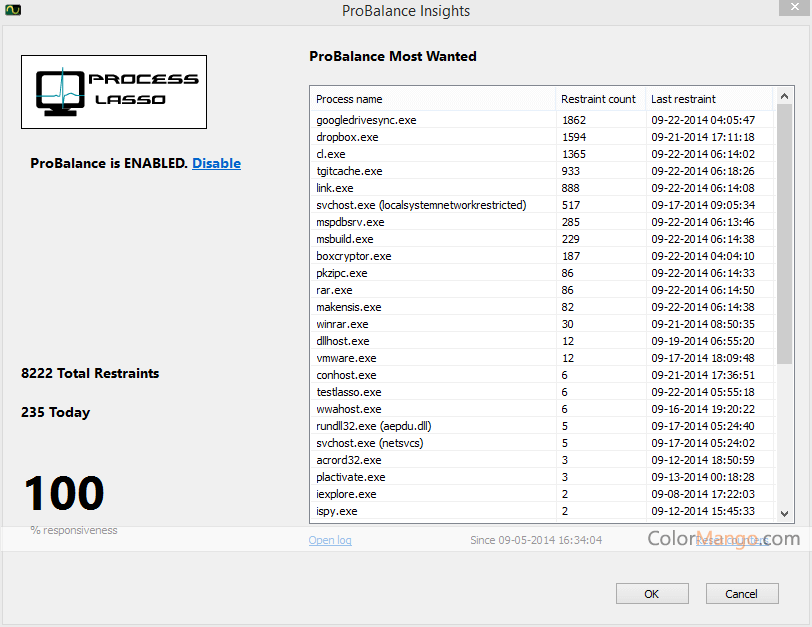
Task: Open the log using the Open log link
Action: click(330, 540)
